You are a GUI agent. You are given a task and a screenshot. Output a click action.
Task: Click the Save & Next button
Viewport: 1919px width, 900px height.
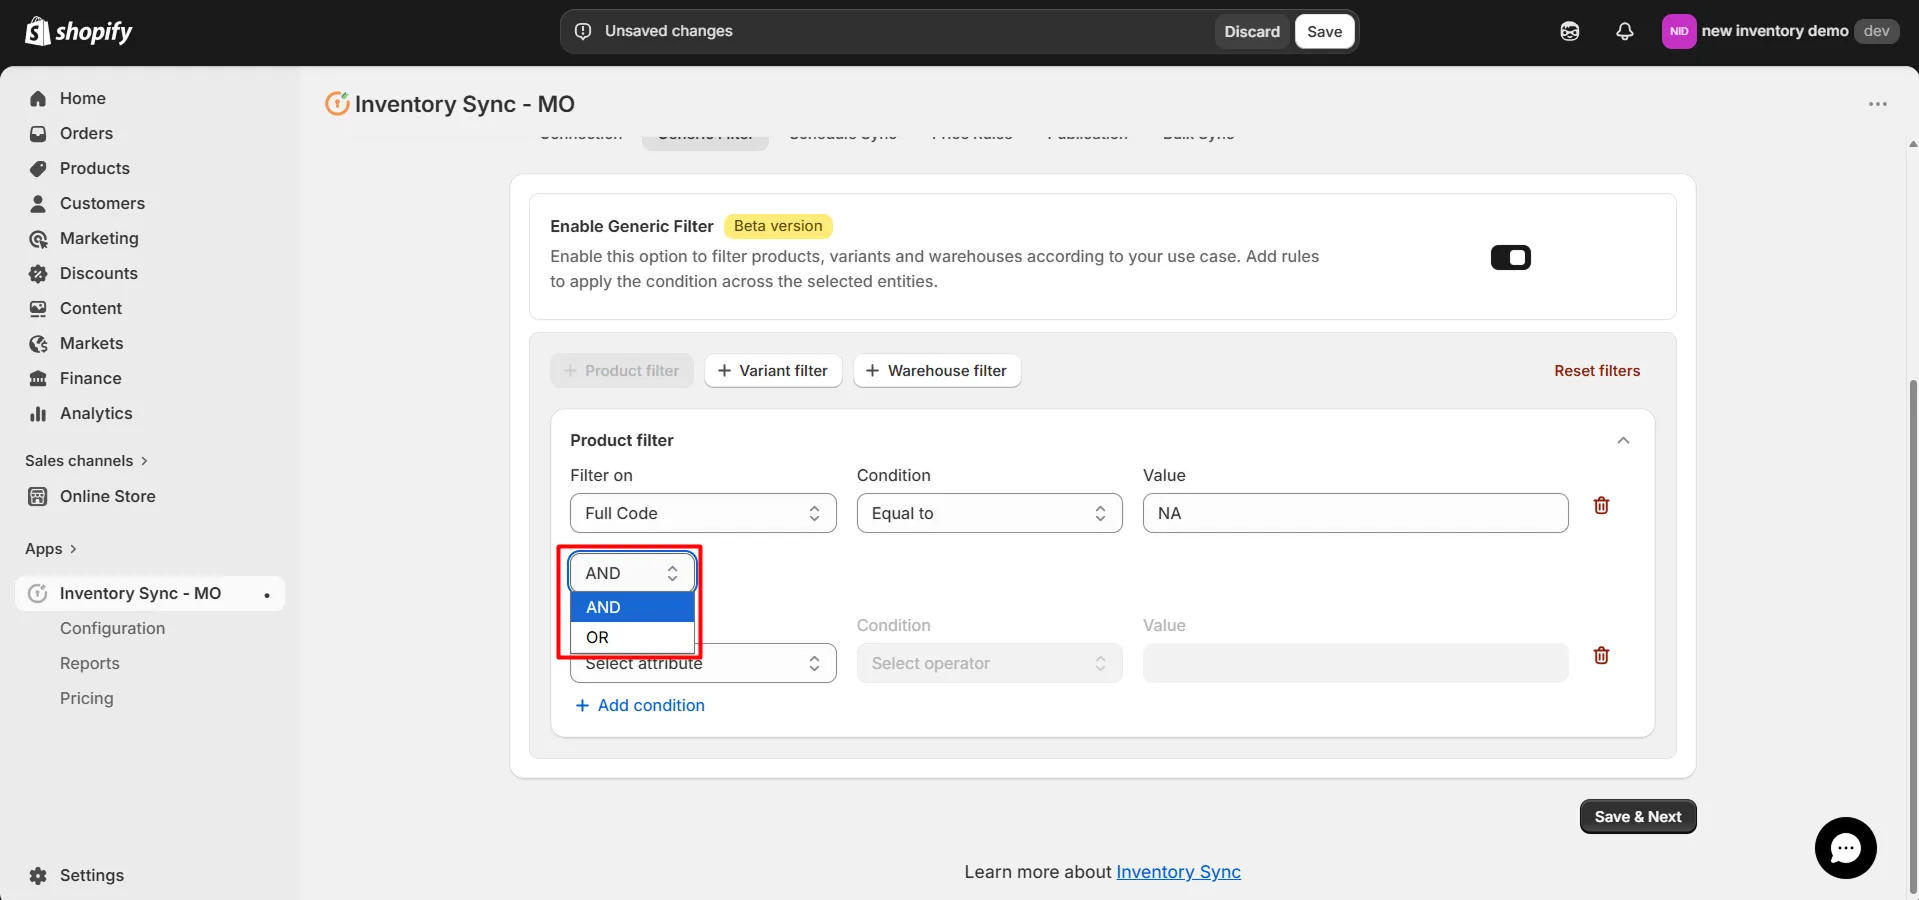point(1637,816)
